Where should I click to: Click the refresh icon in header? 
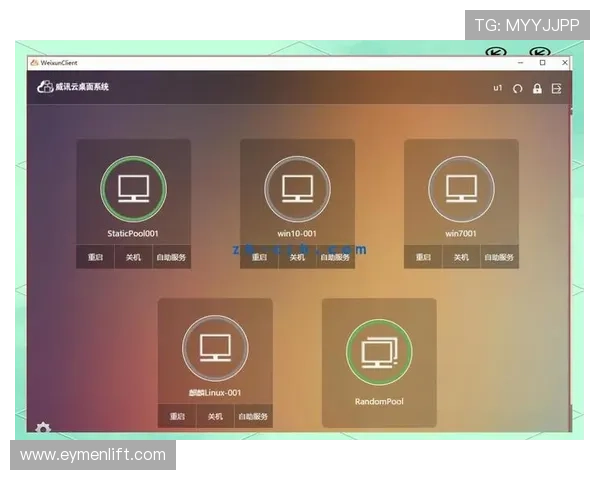click(518, 88)
